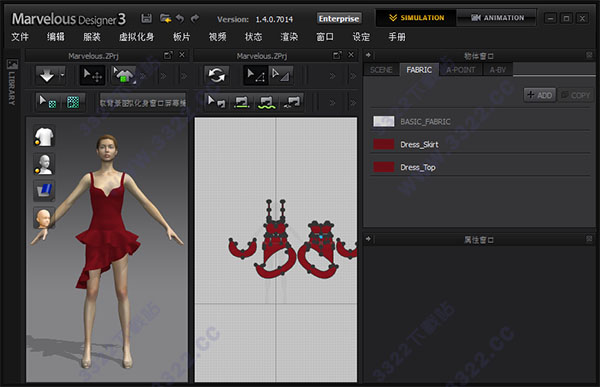This screenshot has height=387, width=600.
Task: Open the 渲染 (Render) menu
Action: [x=289, y=37]
